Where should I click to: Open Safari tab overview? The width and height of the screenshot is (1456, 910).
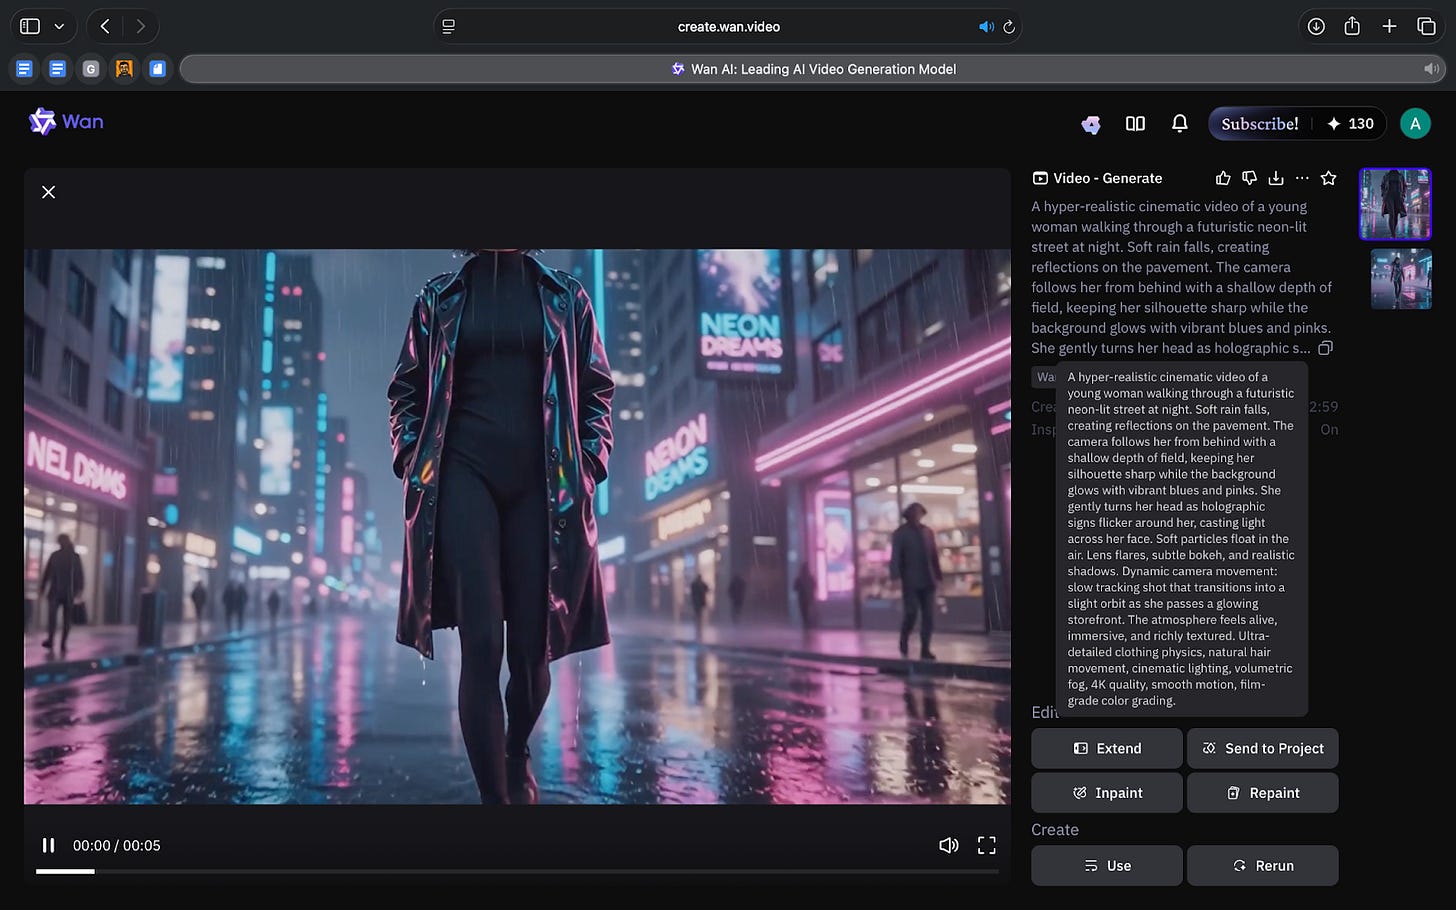point(1426,27)
